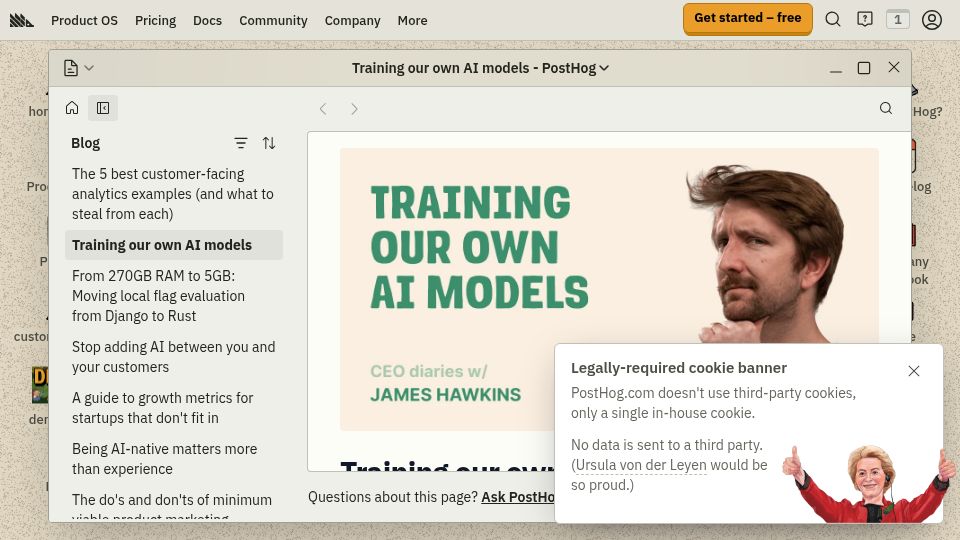Go to home via the house icon

72,108
